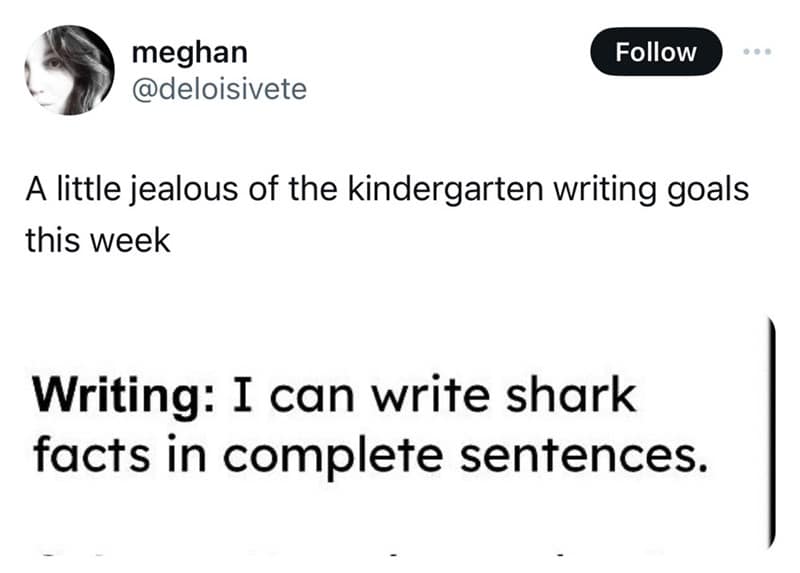Viewport: 800px width, 573px height.
Task: Open the three-dot more options menu
Action: click(758, 52)
